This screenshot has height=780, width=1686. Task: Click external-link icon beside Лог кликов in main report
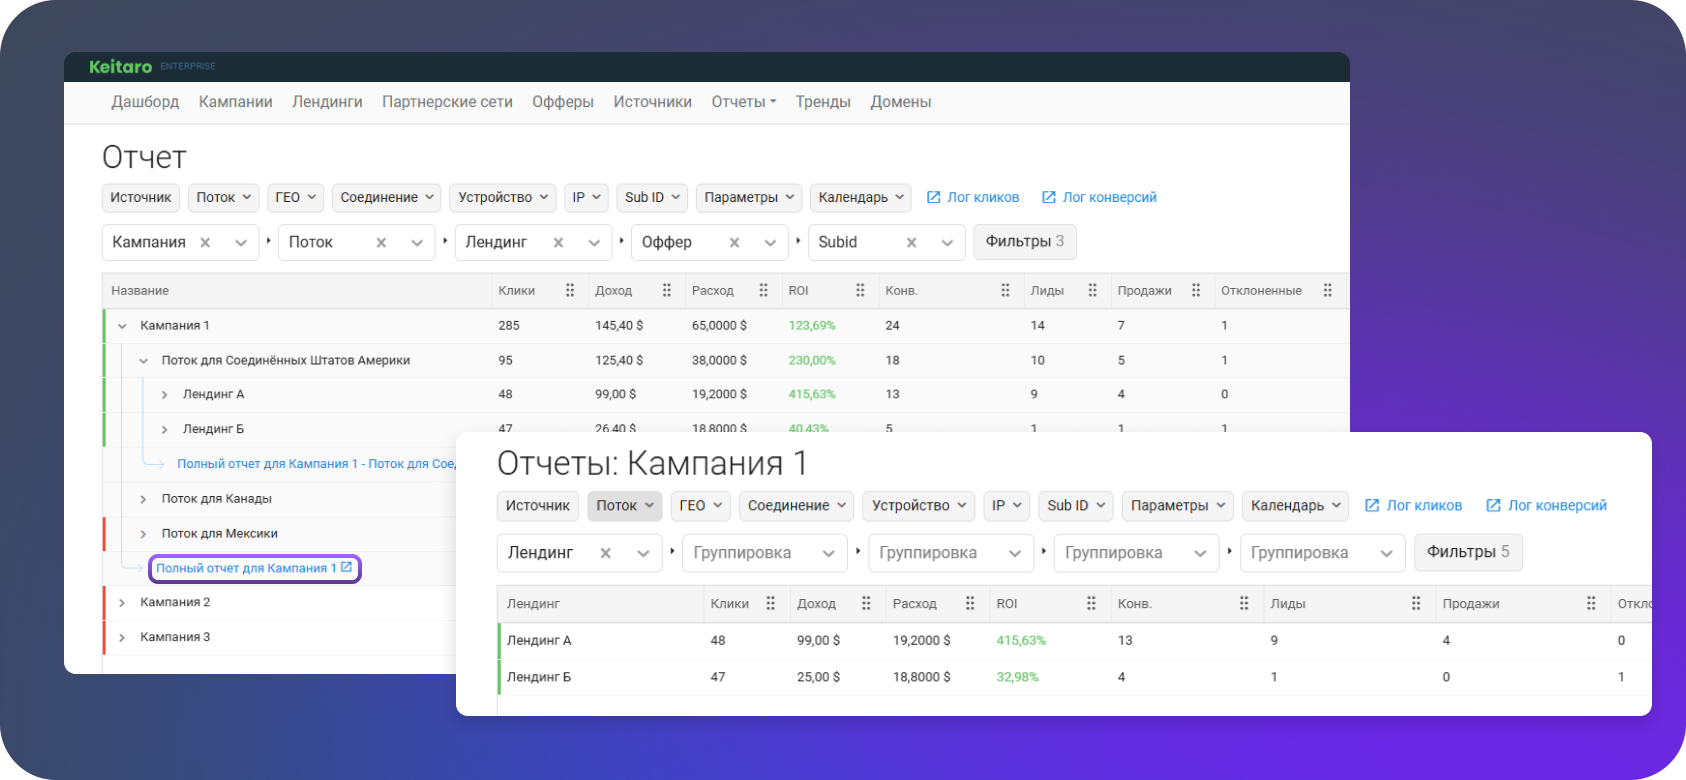(934, 197)
